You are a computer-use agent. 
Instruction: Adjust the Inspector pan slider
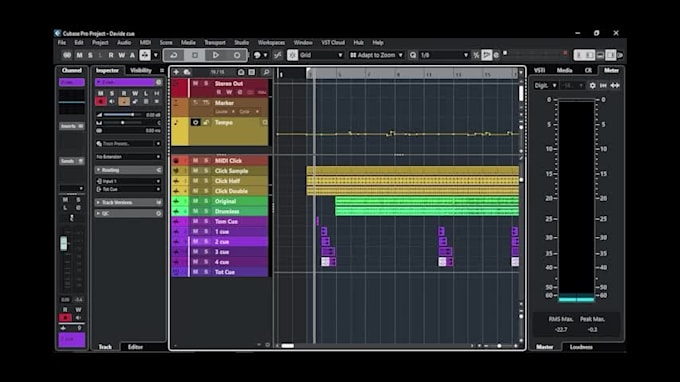(123, 123)
